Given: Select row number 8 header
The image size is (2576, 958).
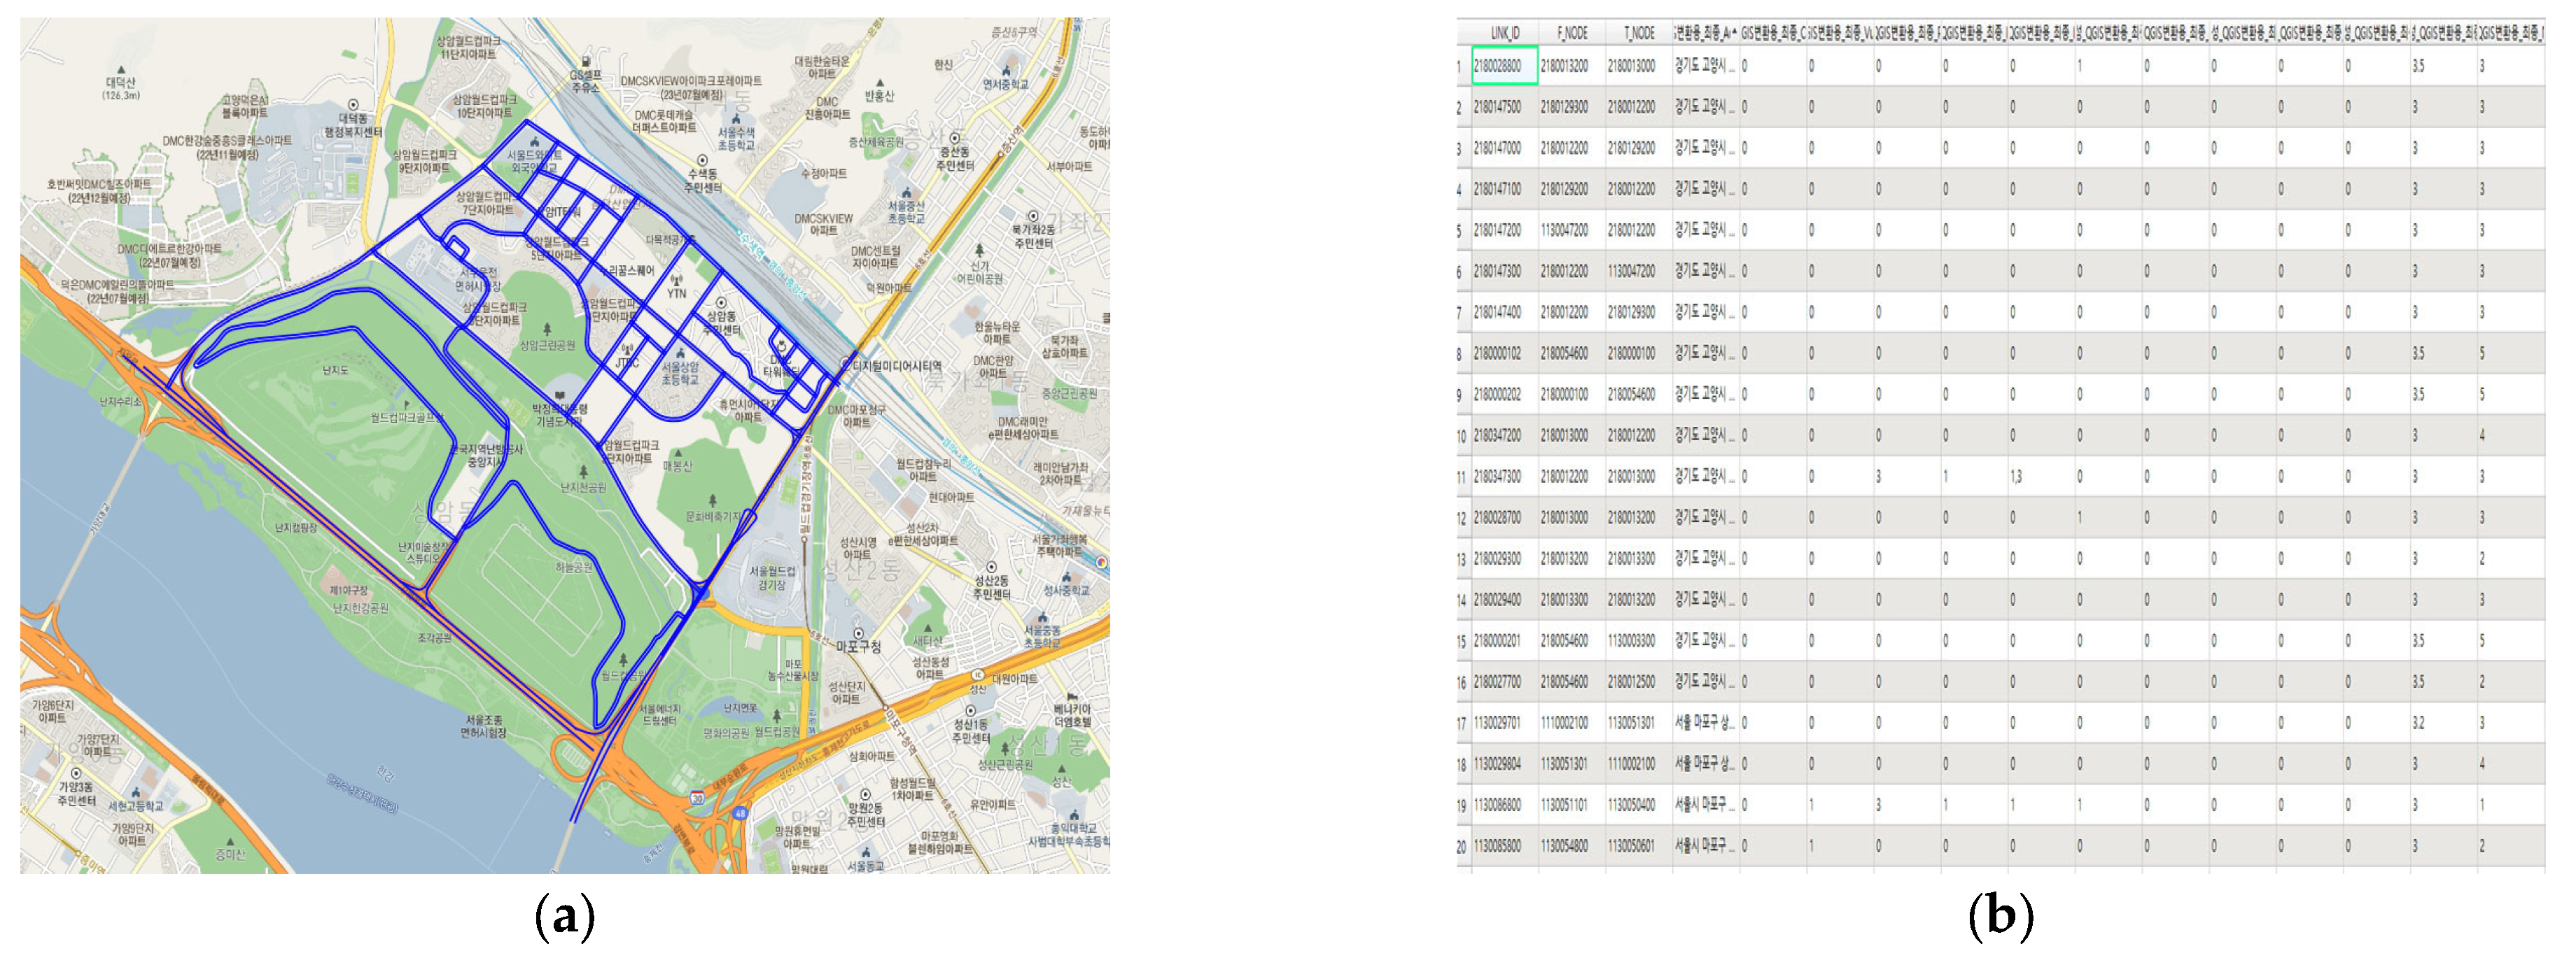Looking at the screenshot, I should [x=1461, y=354].
